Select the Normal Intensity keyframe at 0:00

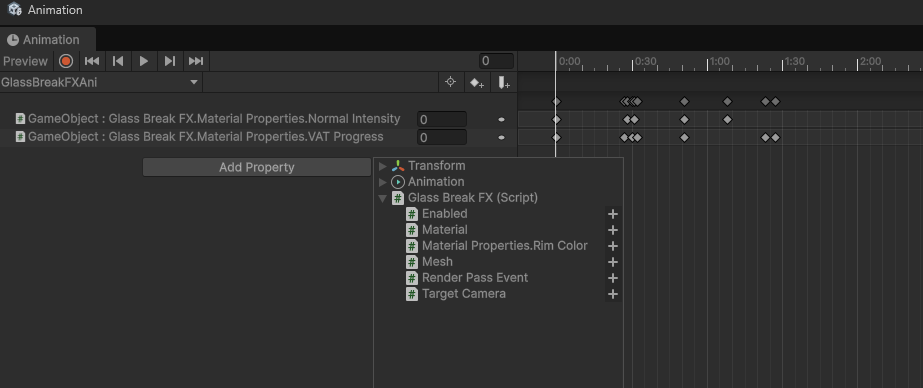click(x=556, y=120)
